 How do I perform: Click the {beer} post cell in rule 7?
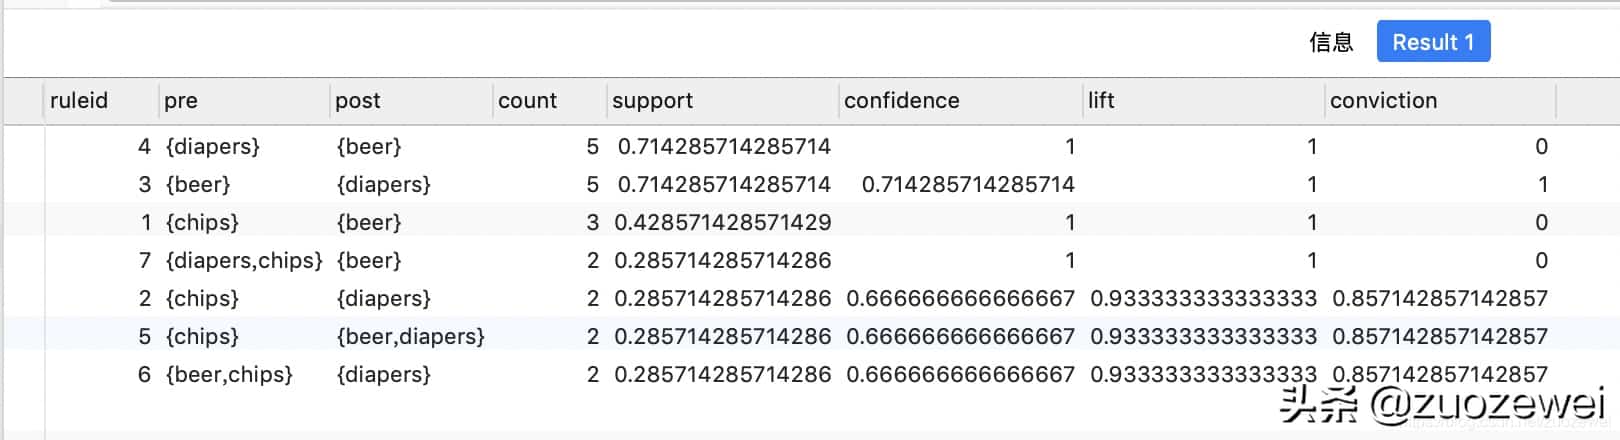point(369,261)
